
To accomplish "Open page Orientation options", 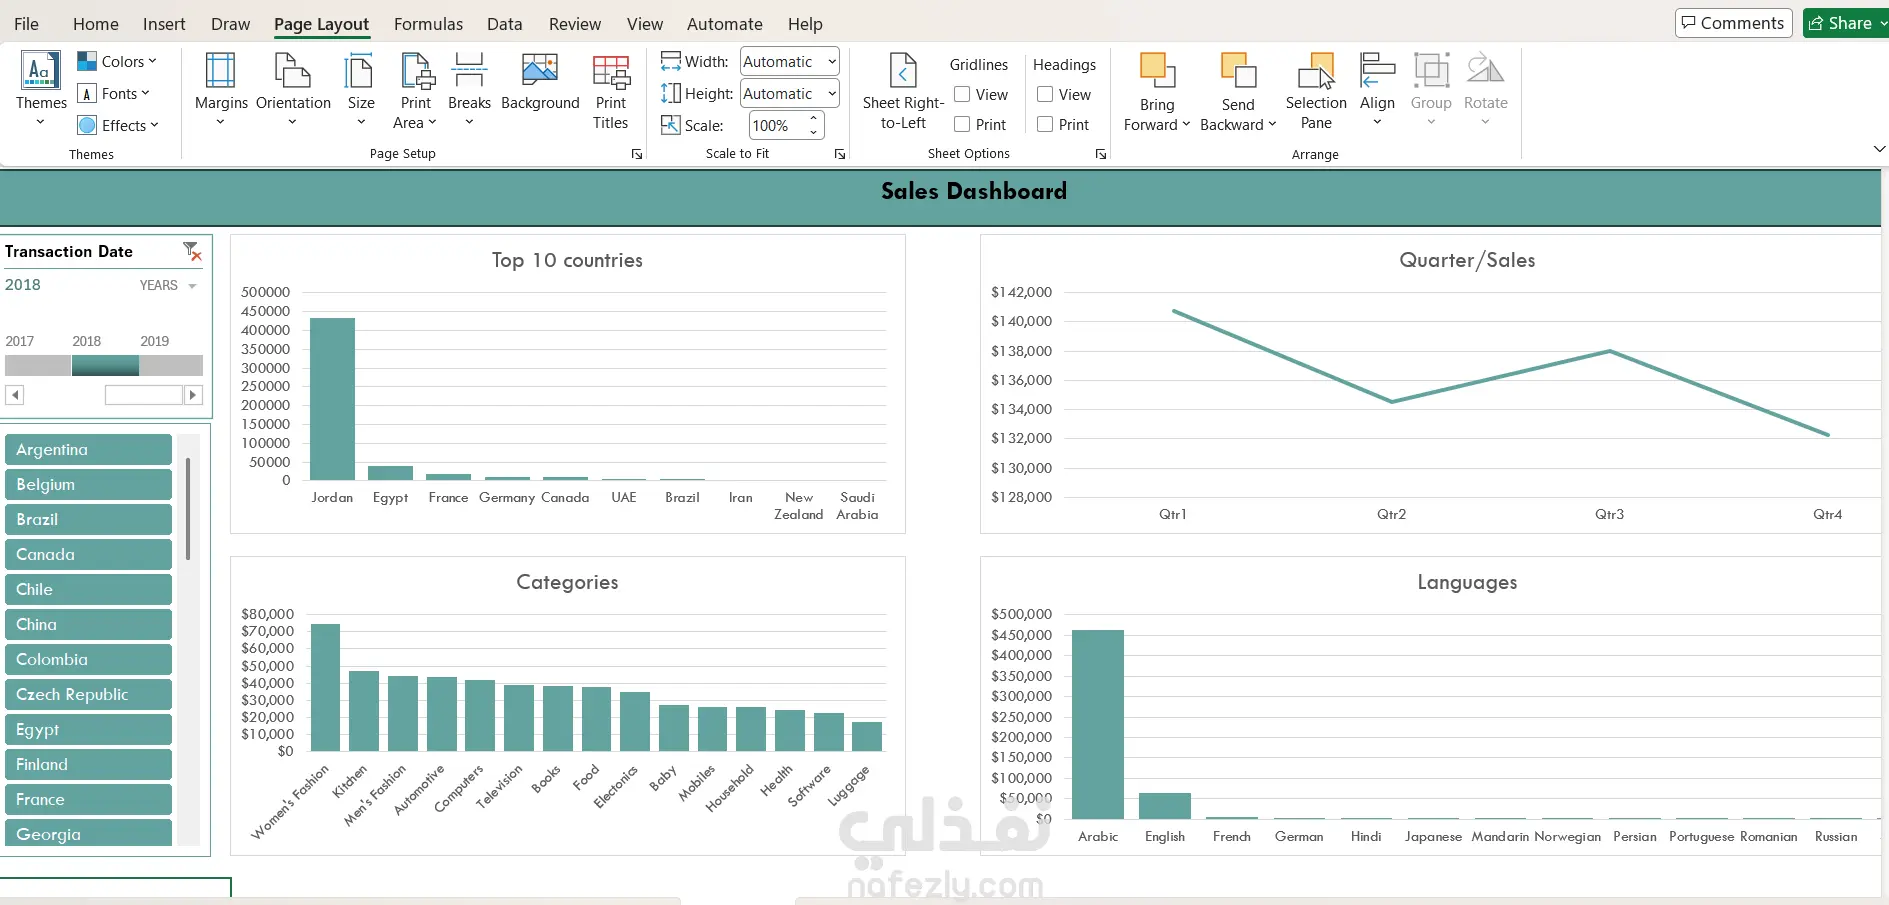I will [293, 90].
